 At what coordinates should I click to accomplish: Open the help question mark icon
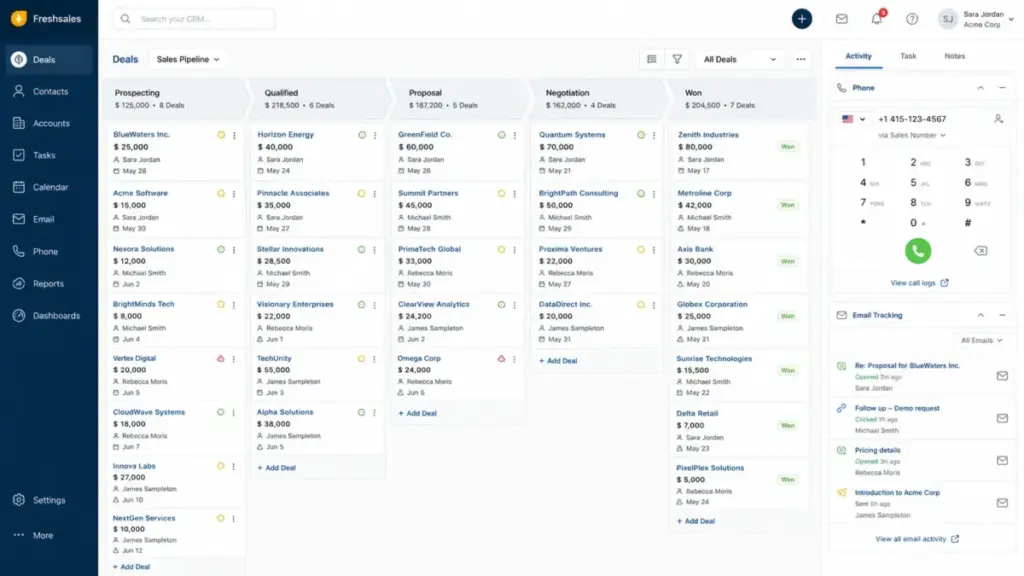(912, 19)
